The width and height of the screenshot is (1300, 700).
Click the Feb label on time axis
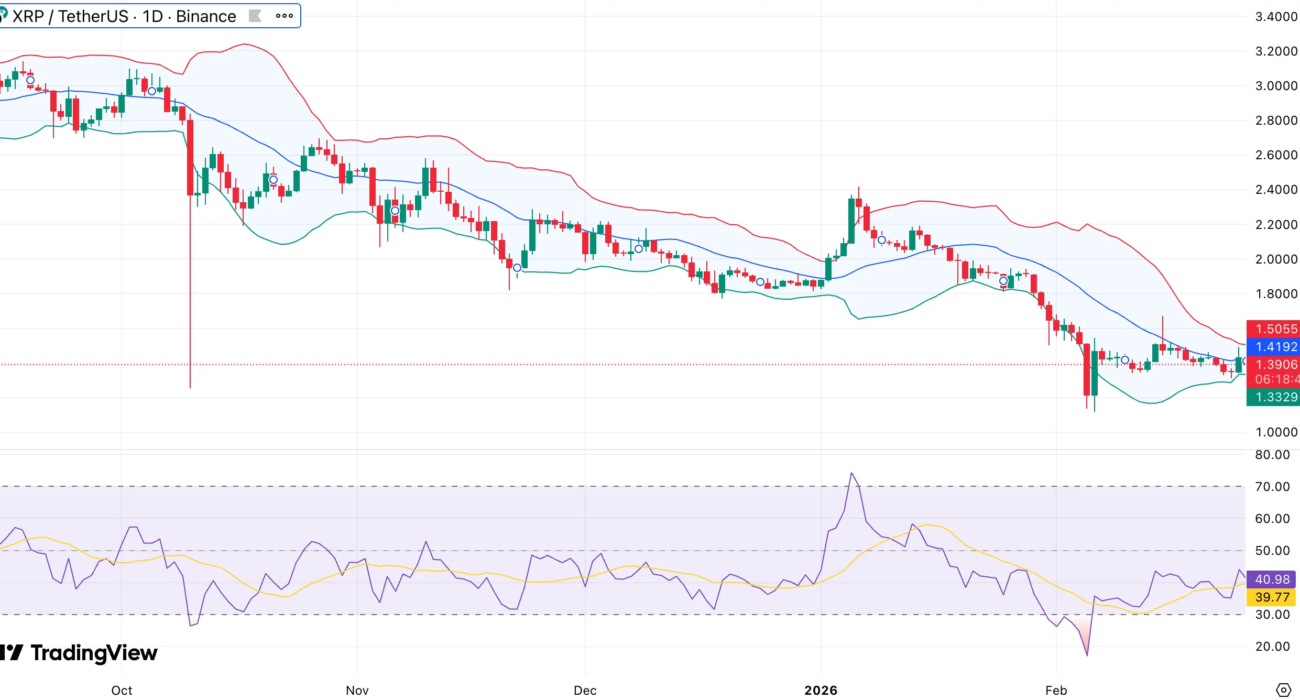[1056, 690]
